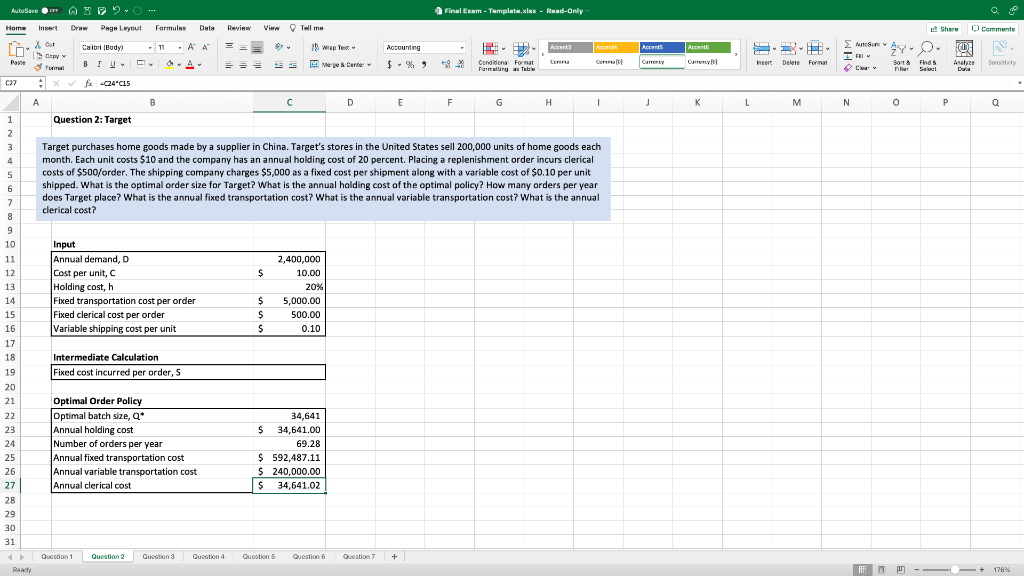Launch Analyze Data
This screenshot has height=576, width=1024.
click(964, 55)
